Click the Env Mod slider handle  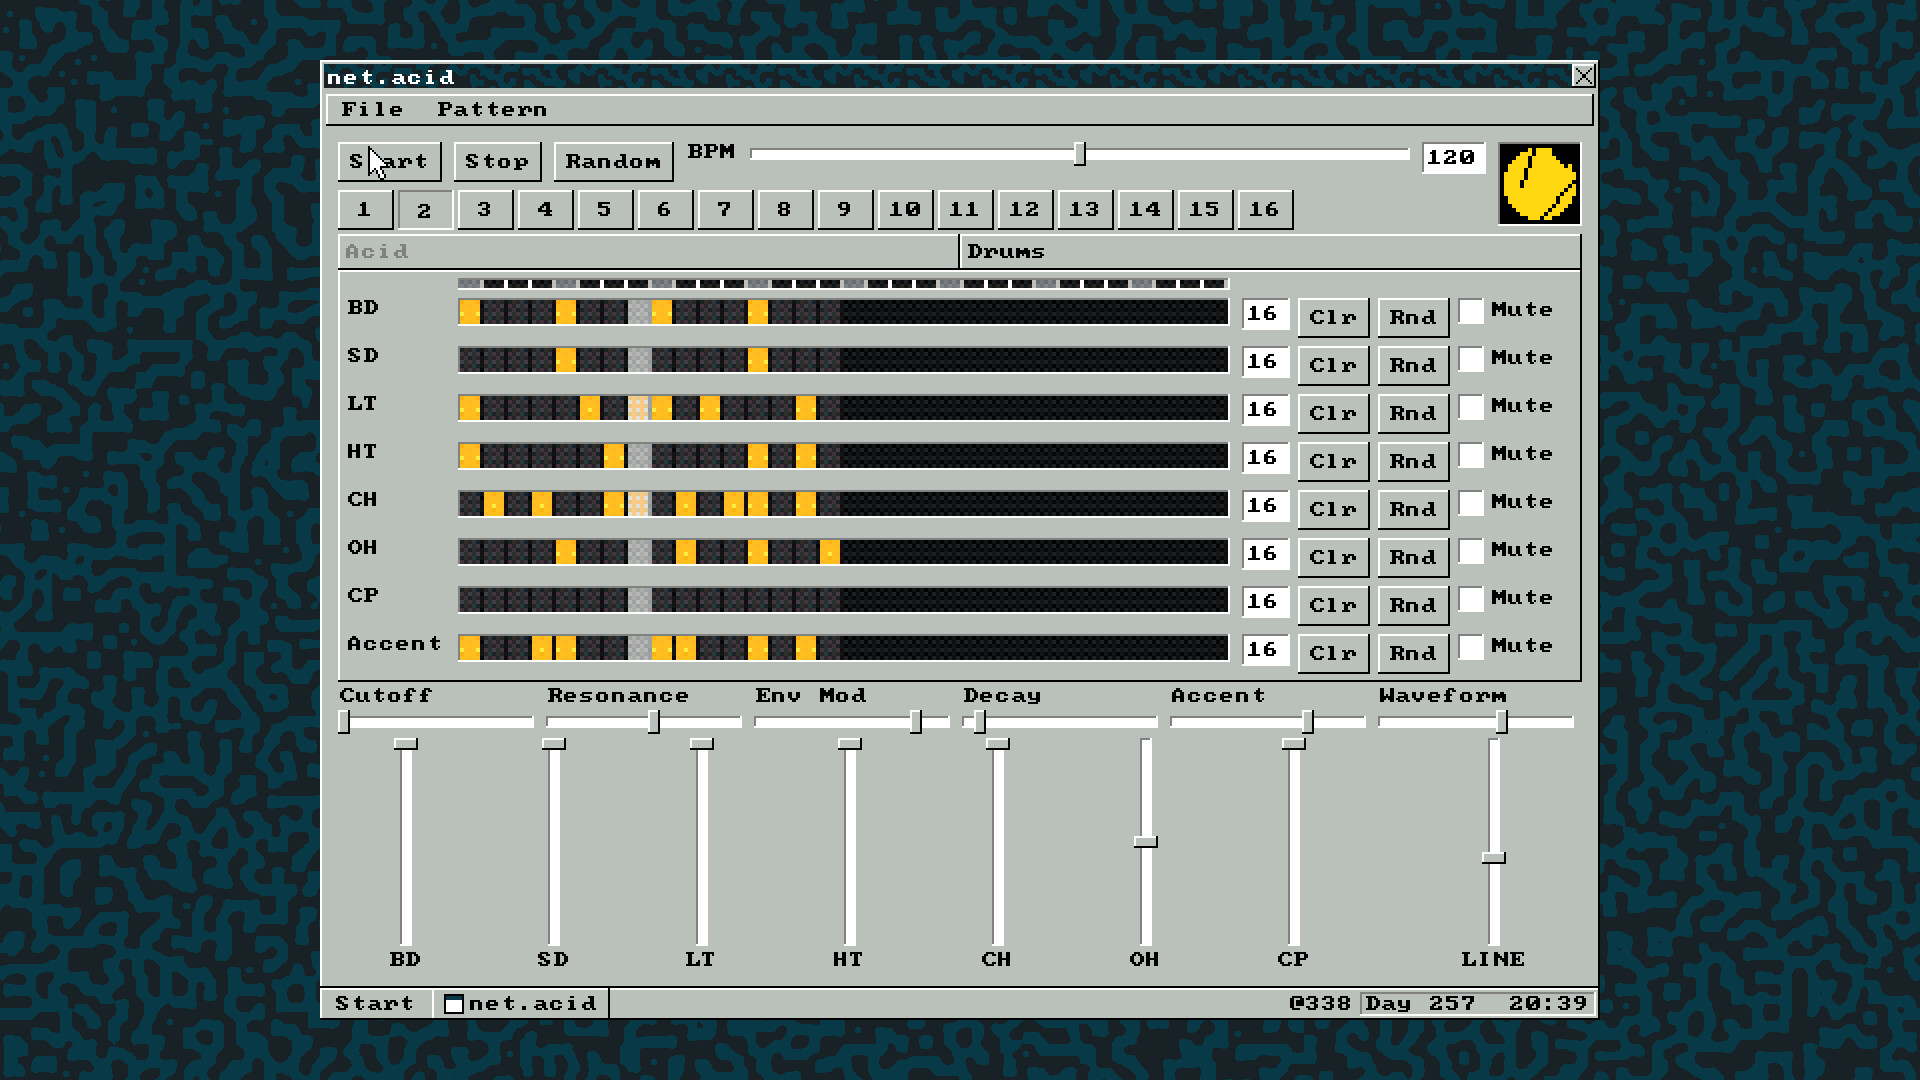(916, 721)
